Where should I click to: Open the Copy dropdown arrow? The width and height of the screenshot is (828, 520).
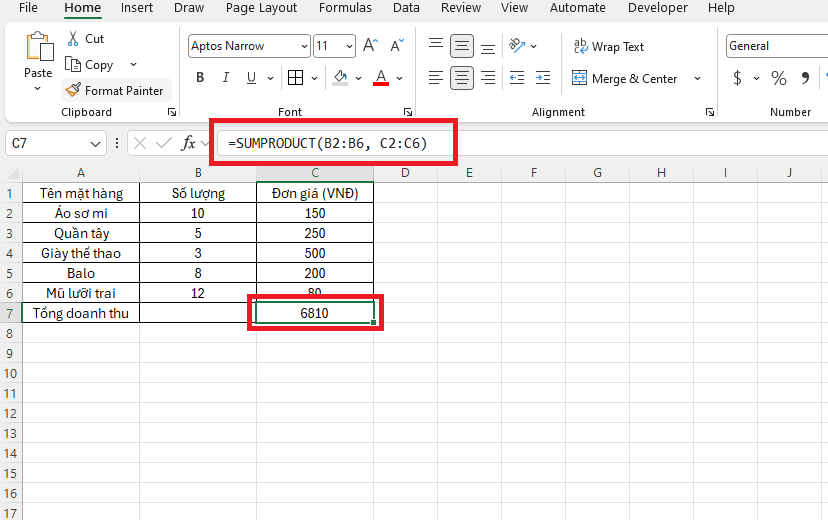tap(134, 64)
